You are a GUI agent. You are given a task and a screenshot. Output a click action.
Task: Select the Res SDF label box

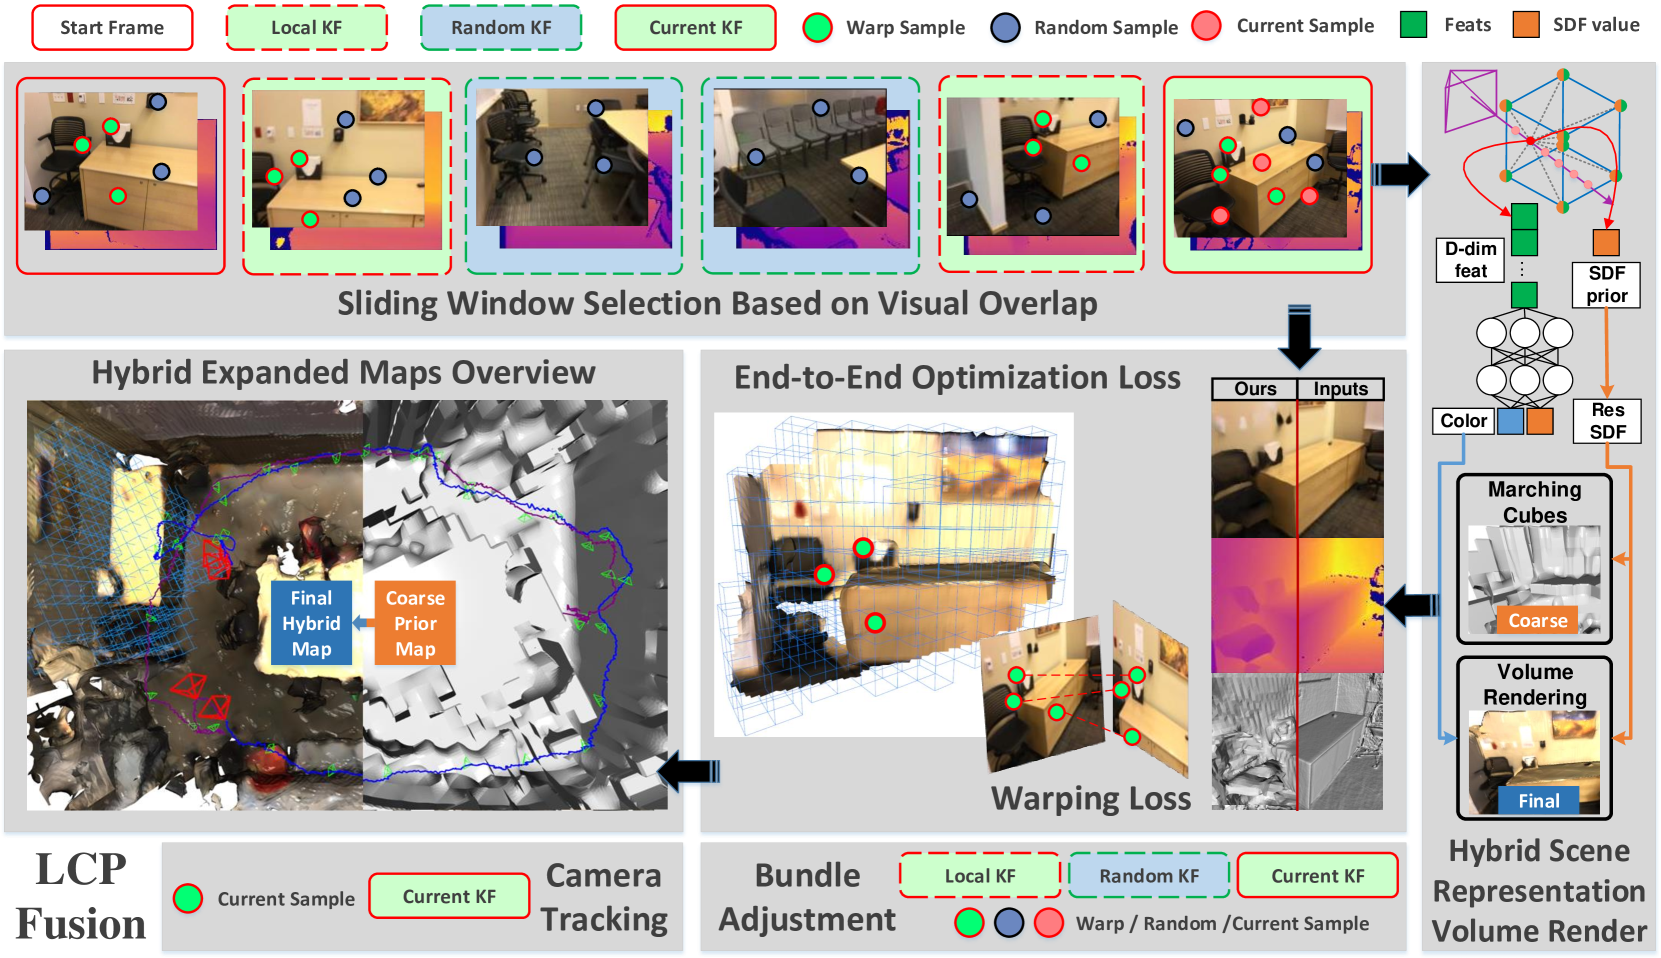[x=1607, y=421]
